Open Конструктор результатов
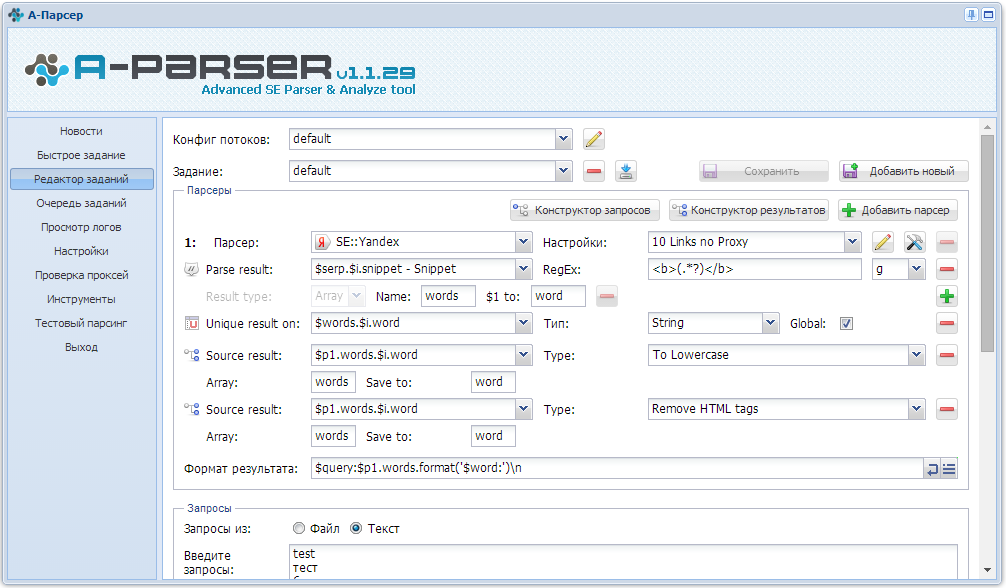Image resolution: width=1006 pixels, height=588 pixels. point(749,210)
